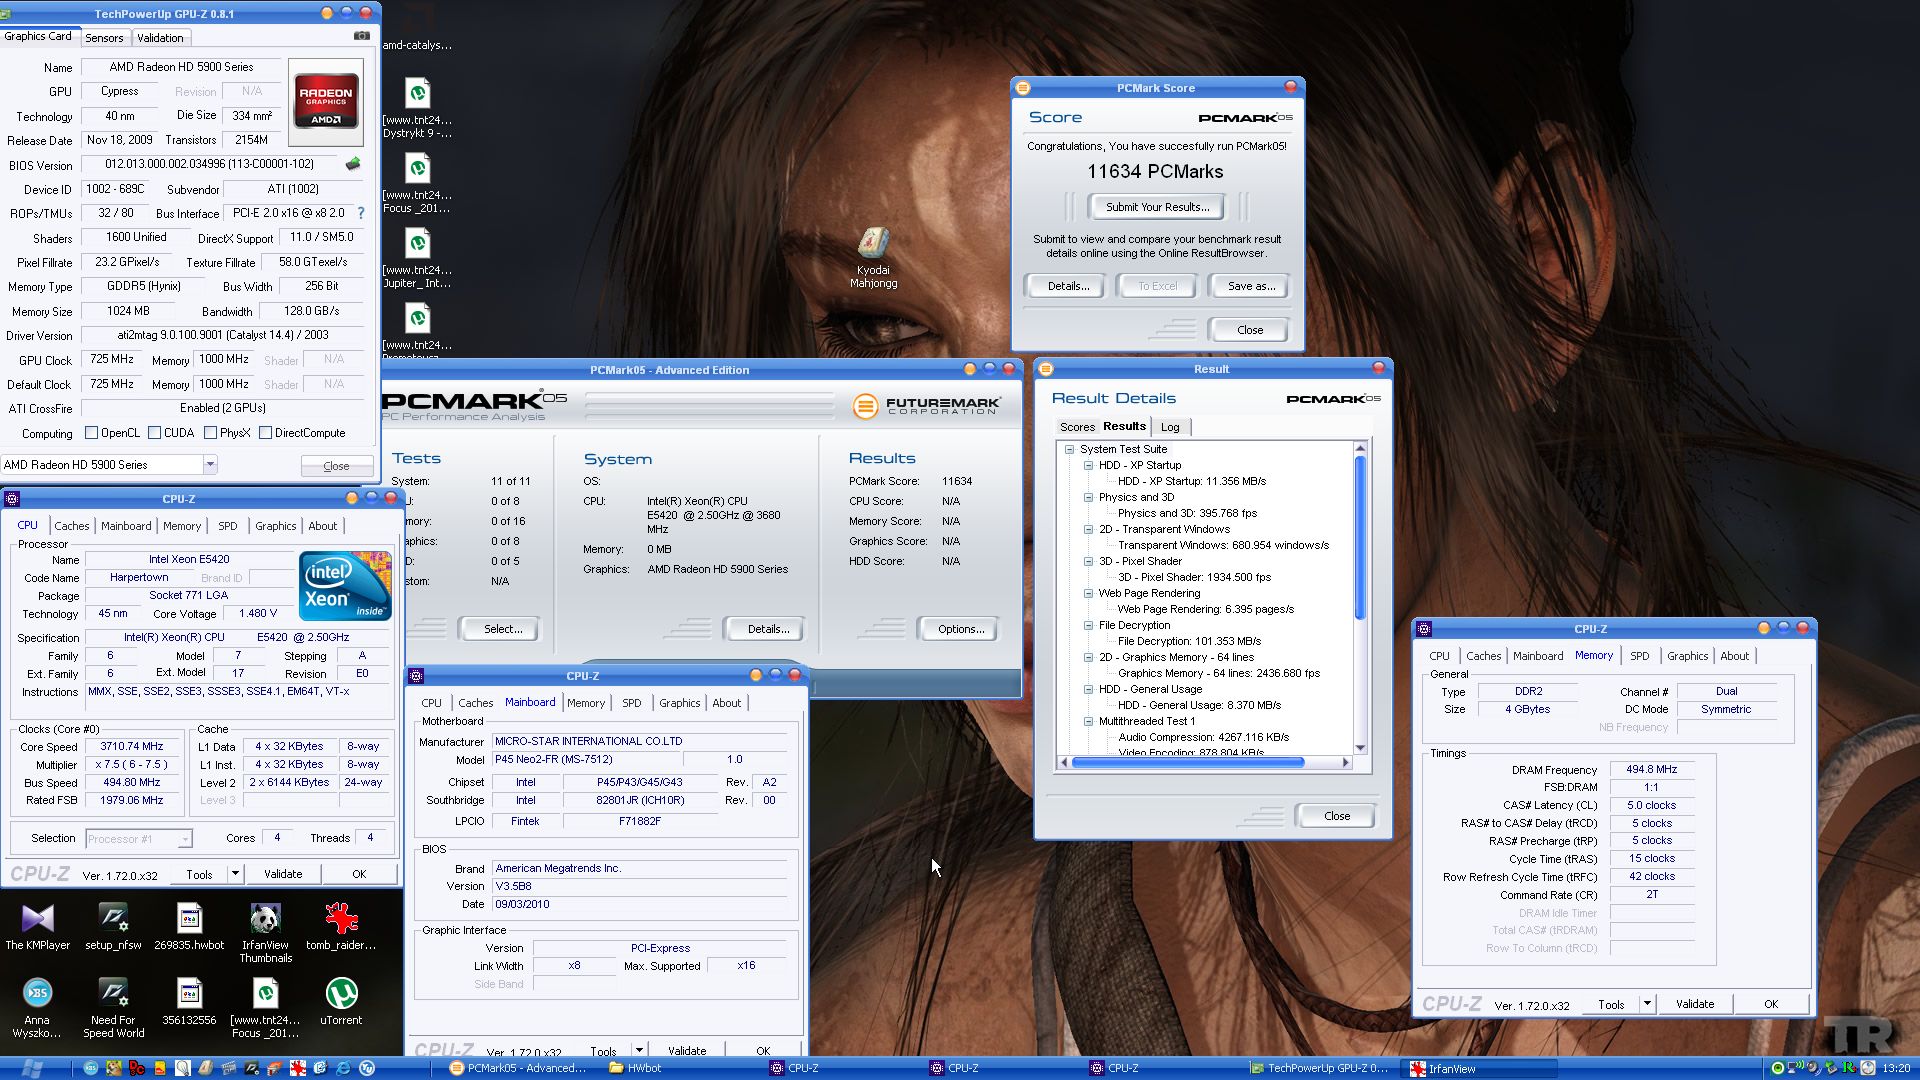1920x1080 pixels.
Task: Open The KMPlayer desktop shortcut
Action: (37, 926)
